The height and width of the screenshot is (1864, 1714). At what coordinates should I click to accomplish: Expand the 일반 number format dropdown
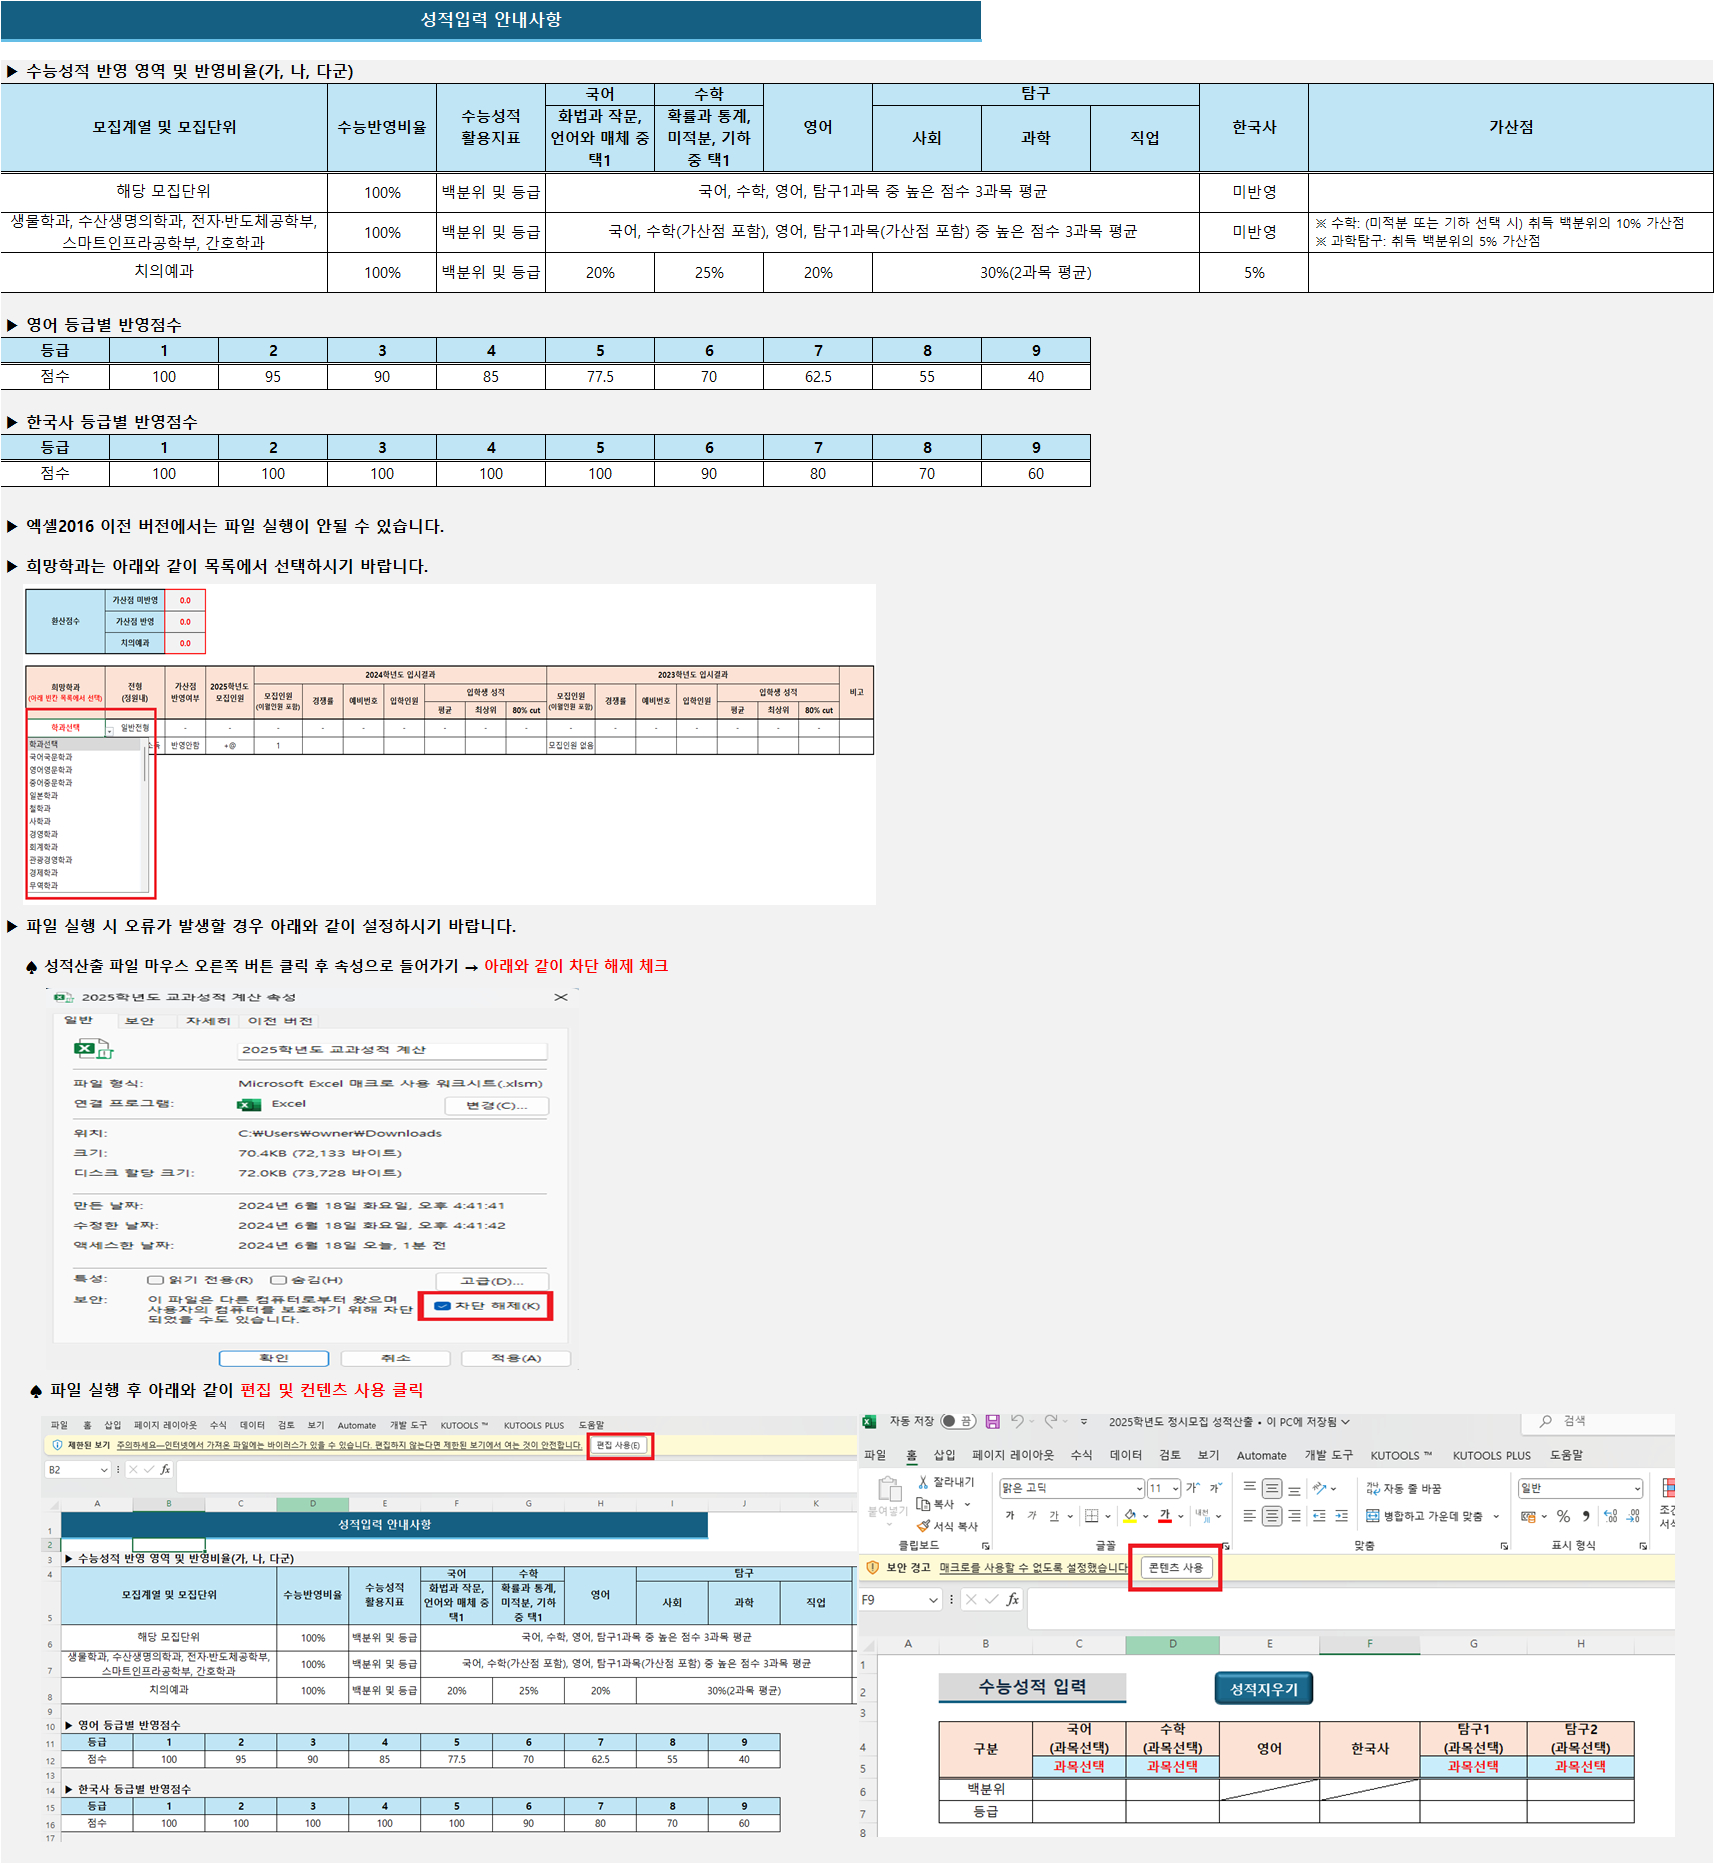point(1636,1489)
